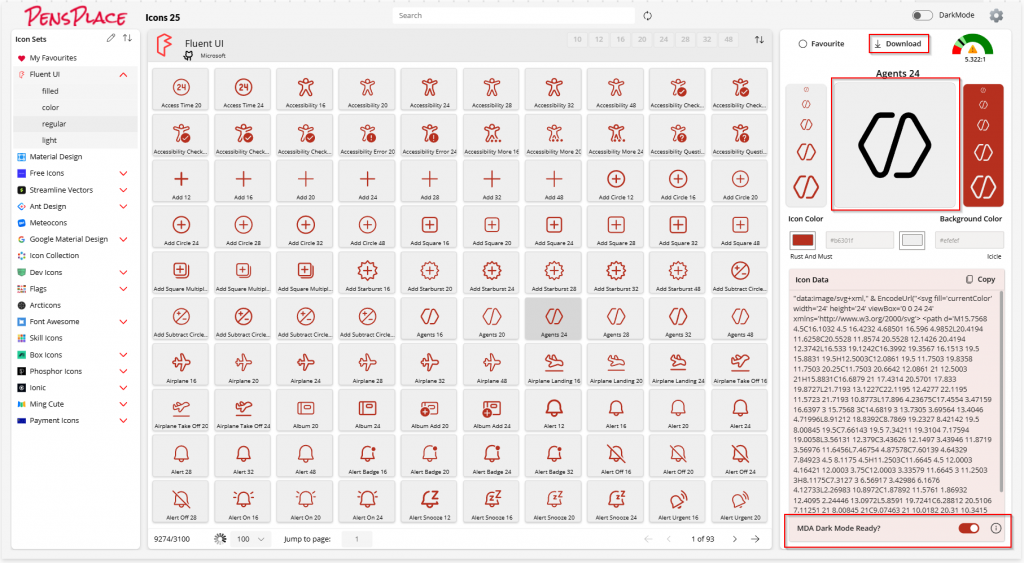Pick the Add Starburst 16 icon

367,272
